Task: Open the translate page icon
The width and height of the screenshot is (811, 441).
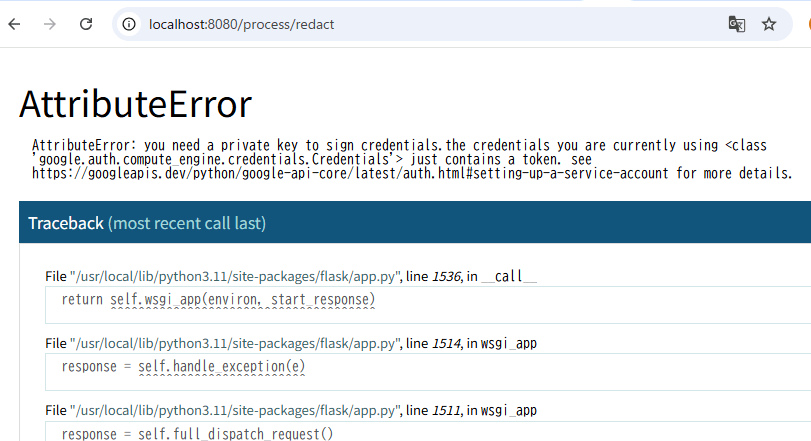Action: pos(736,24)
